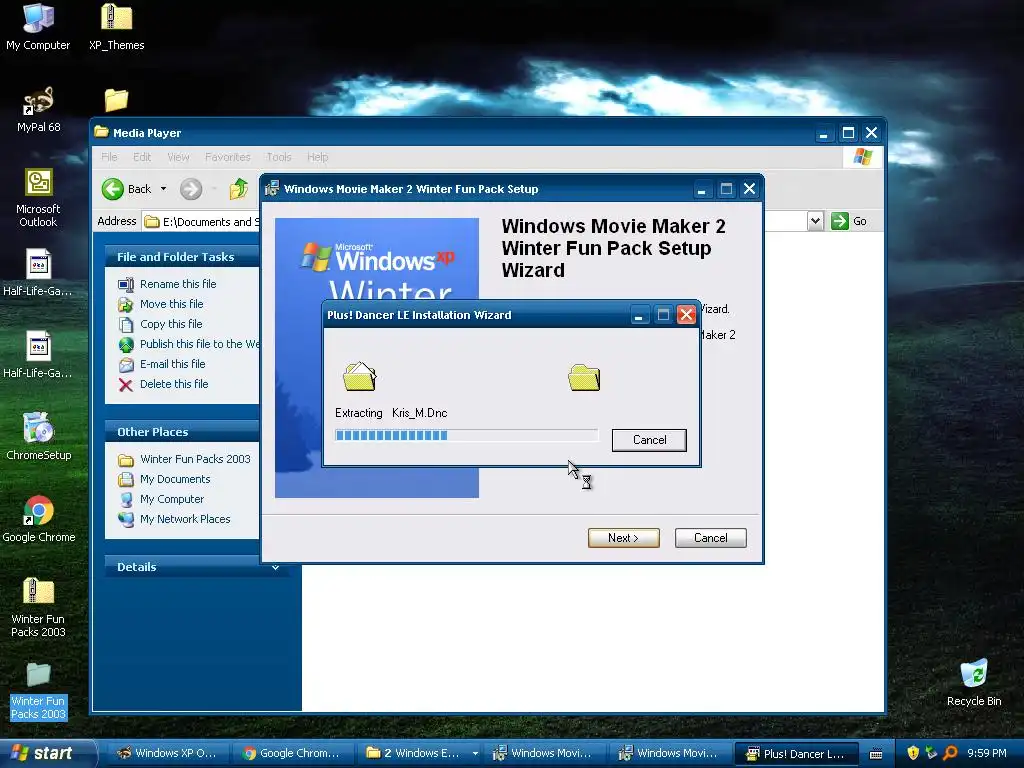Launch Google Chrome from desktop
Image resolution: width=1024 pixels, height=768 pixels.
[39, 519]
